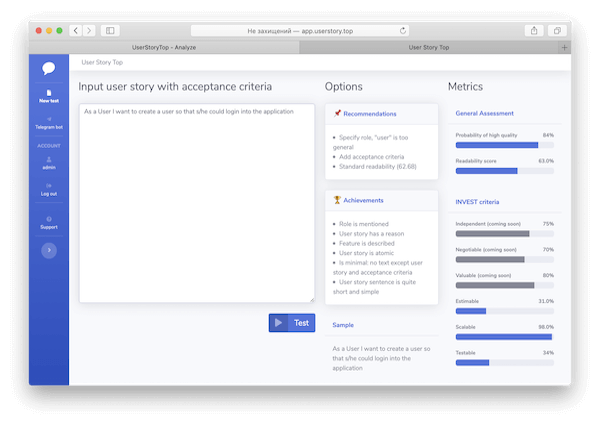Open the Telegram bot page

(x=49, y=126)
